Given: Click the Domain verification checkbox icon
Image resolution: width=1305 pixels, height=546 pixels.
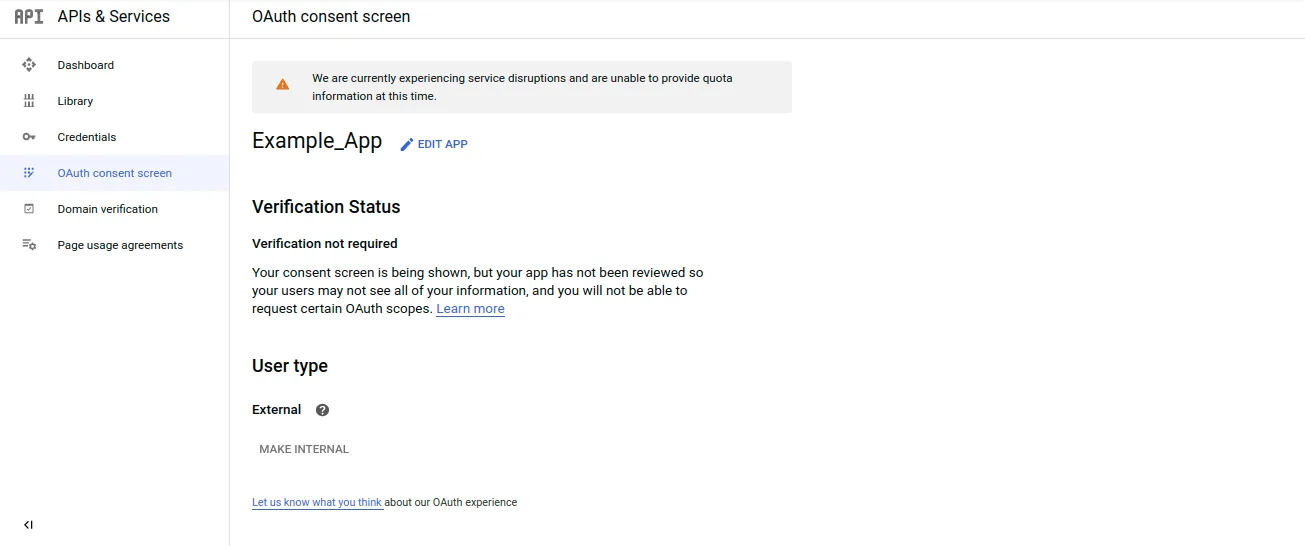Looking at the screenshot, I should coord(29,209).
